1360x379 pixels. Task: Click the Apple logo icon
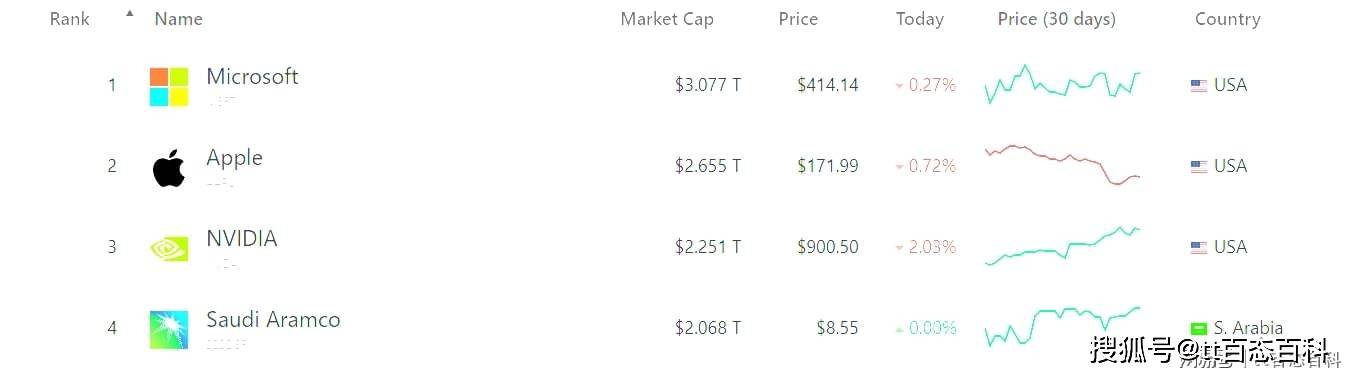point(169,168)
